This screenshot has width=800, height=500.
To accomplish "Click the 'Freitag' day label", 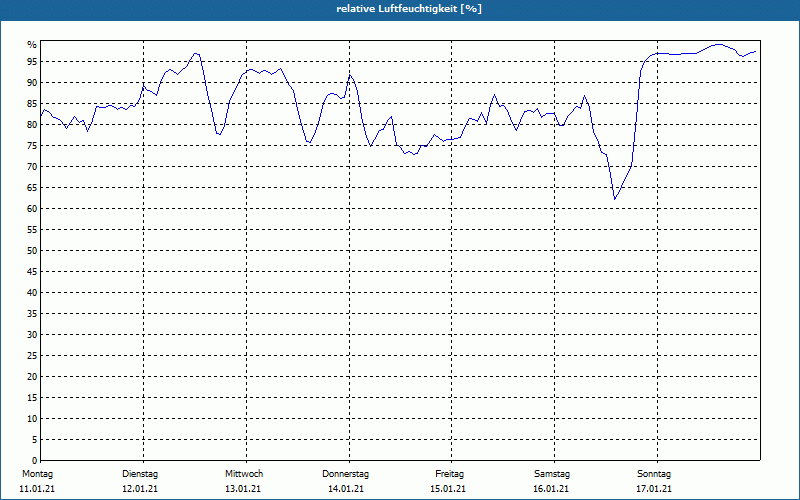I will click(449, 474).
